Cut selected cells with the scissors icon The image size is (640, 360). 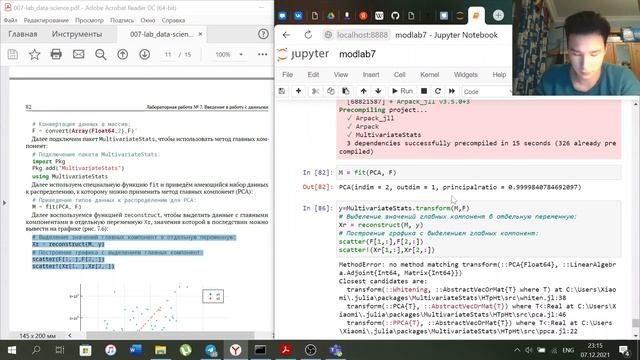(315, 91)
